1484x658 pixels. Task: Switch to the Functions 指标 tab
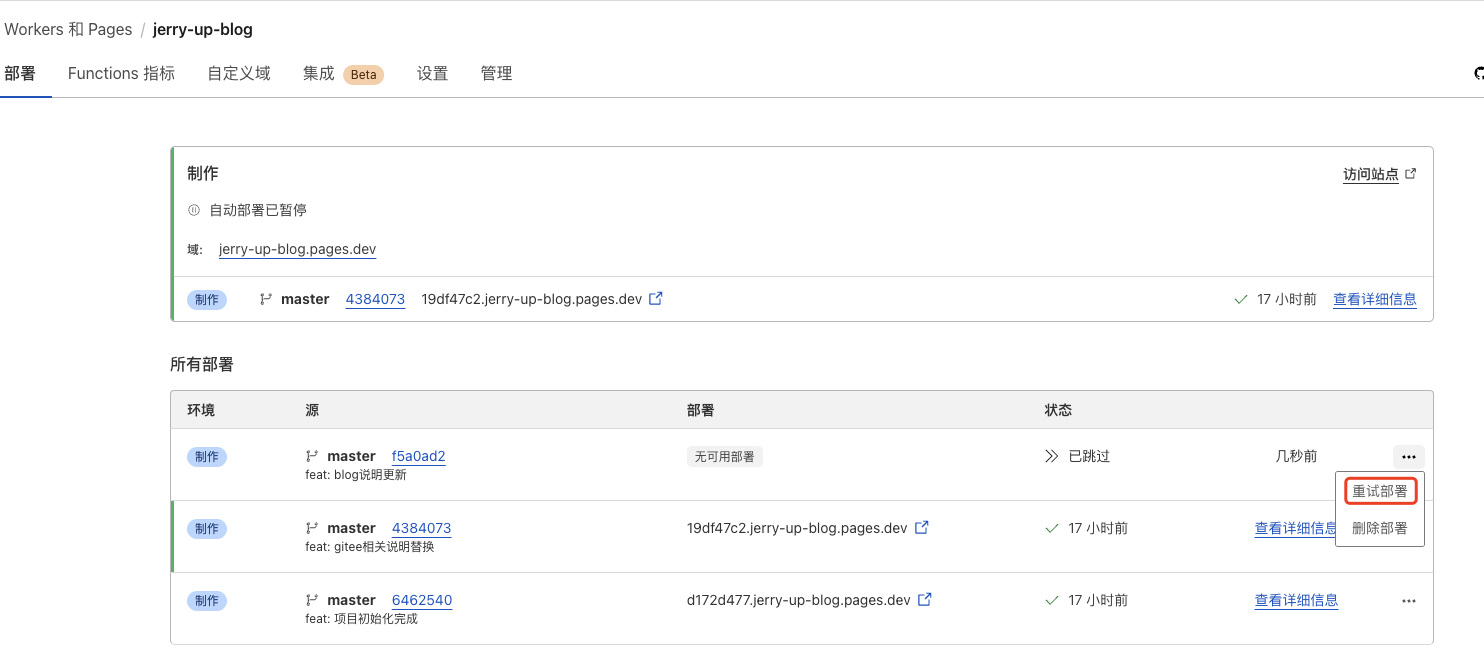(x=121, y=74)
